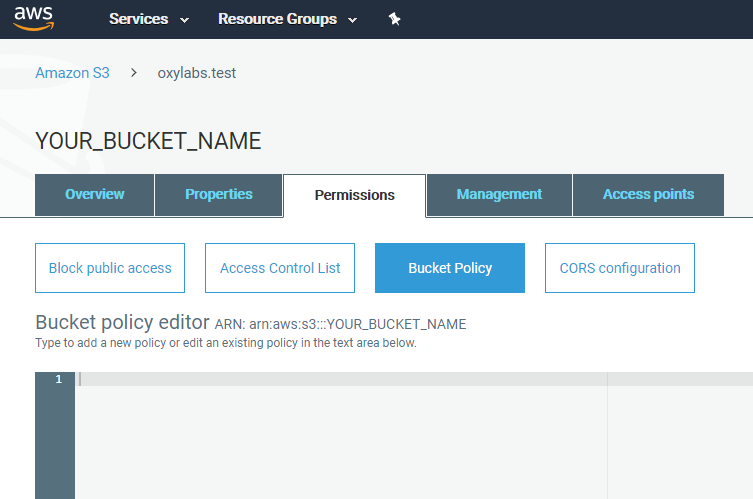
Task: Open the Services menu
Action: tap(138, 19)
